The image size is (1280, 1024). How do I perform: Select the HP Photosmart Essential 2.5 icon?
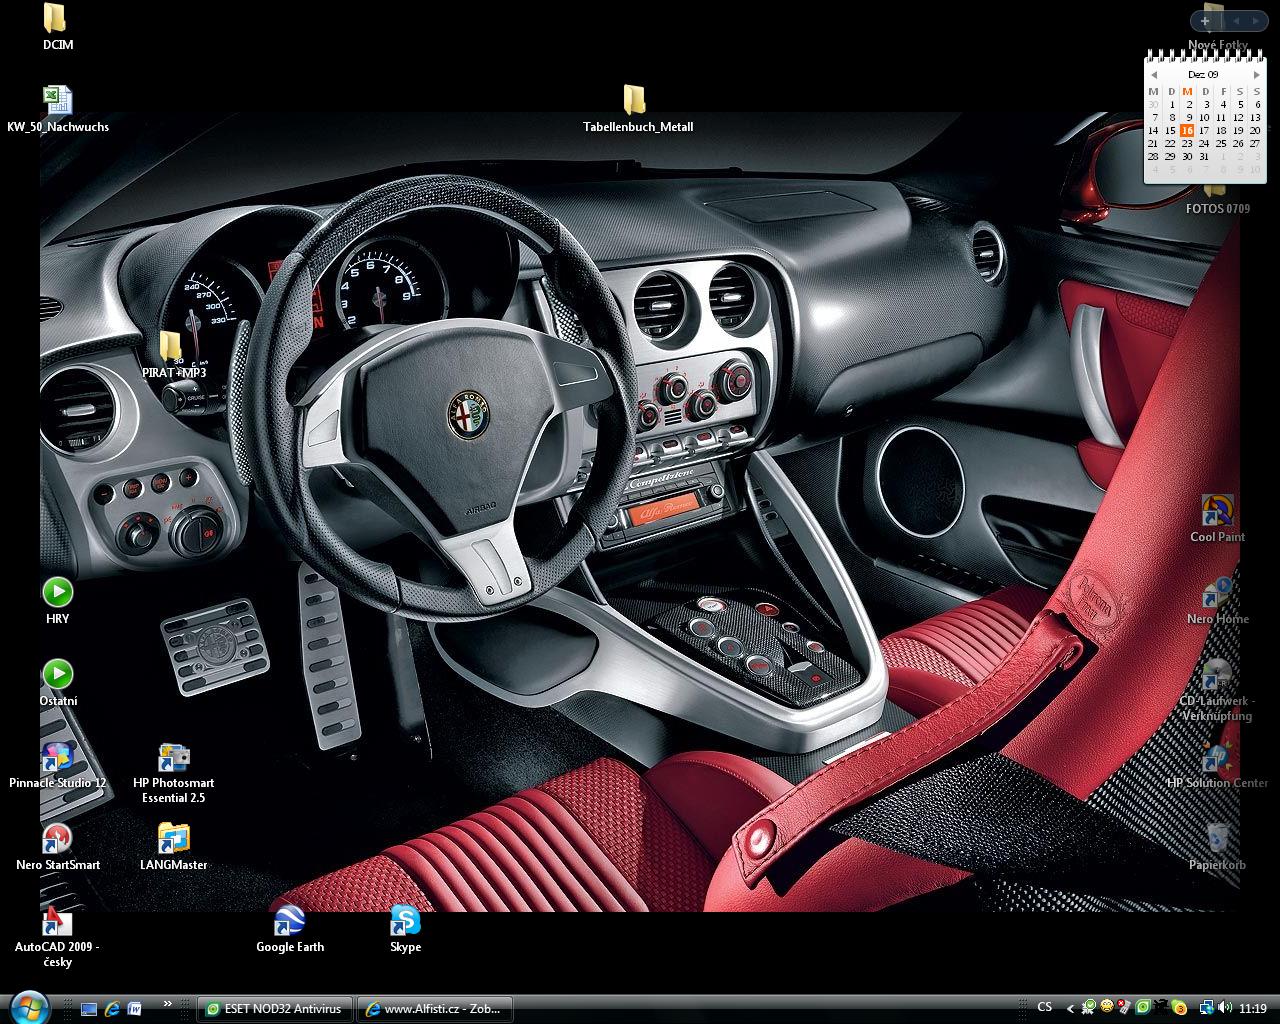tap(174, 758)
